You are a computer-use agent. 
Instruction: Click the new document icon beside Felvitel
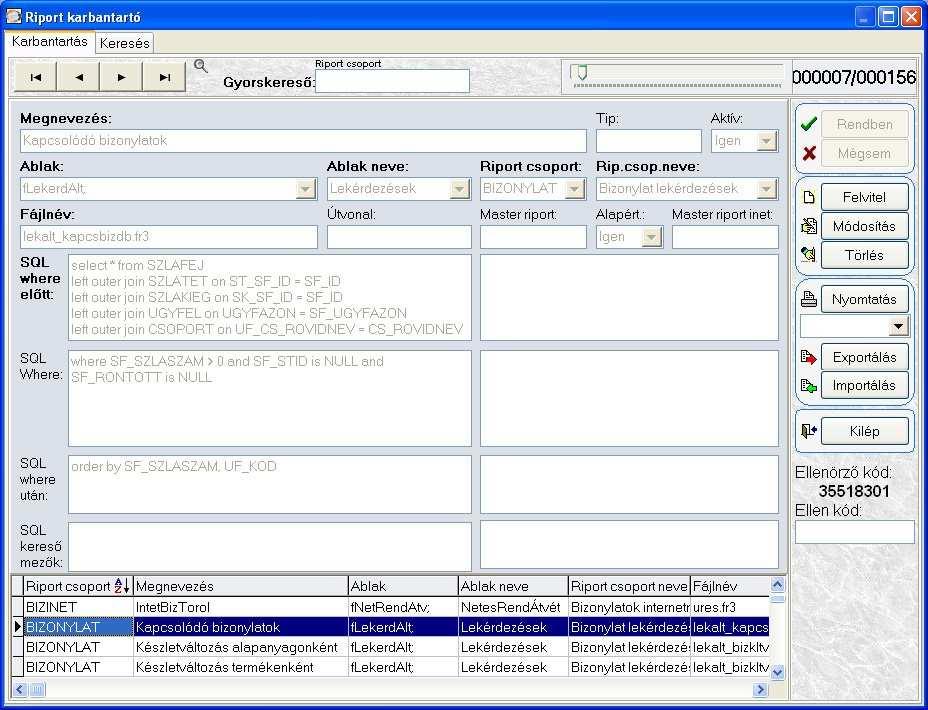point(808,198)
